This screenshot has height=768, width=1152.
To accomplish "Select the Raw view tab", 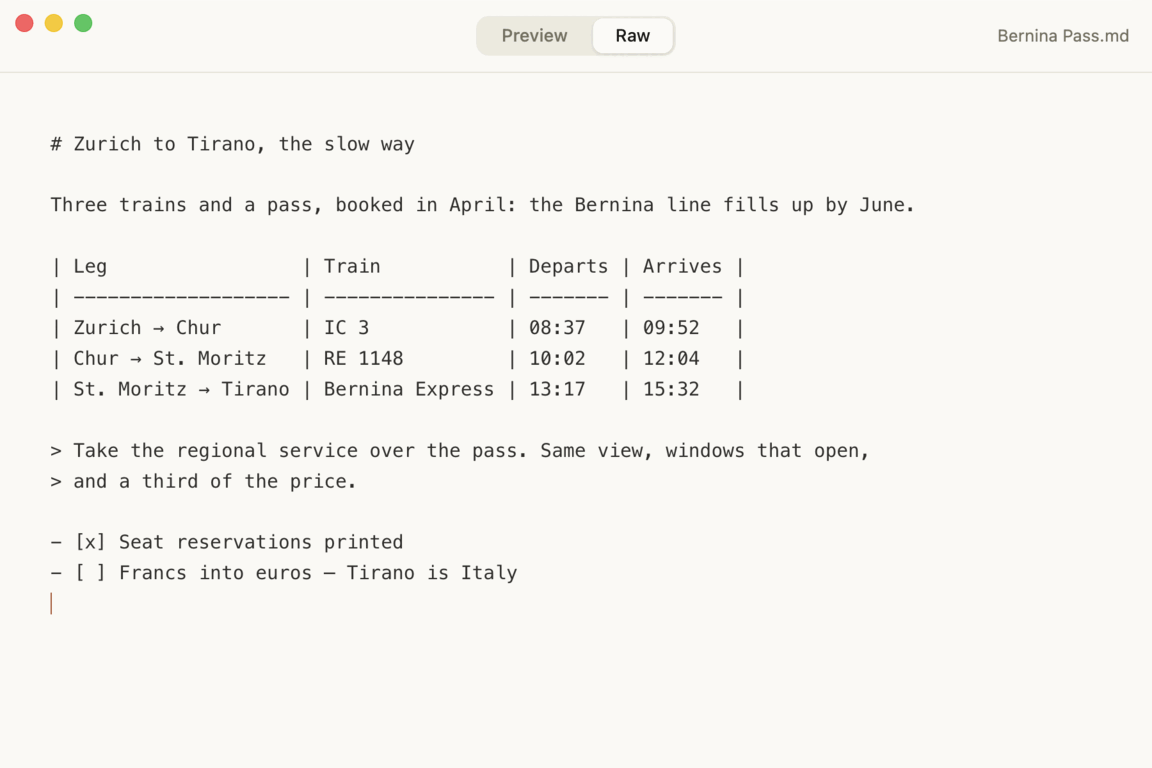I will coord(633,35).
